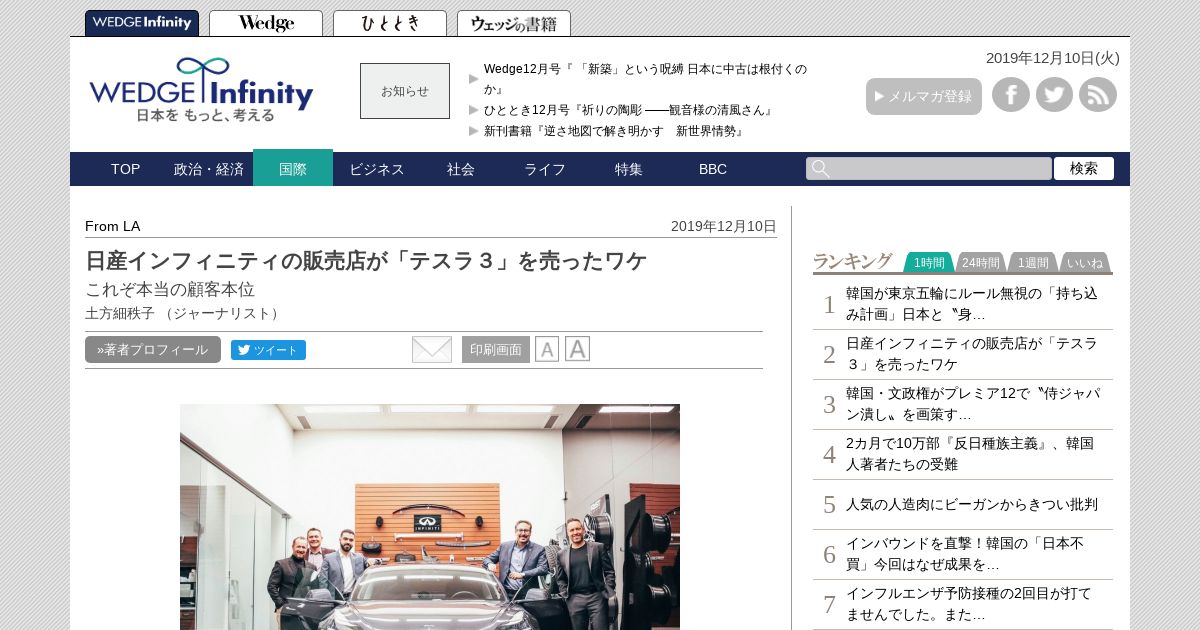Click the ランキング heading
The height and width of the screenshot is (630, 1200).
pyautogui.click(x=852, y=261)
